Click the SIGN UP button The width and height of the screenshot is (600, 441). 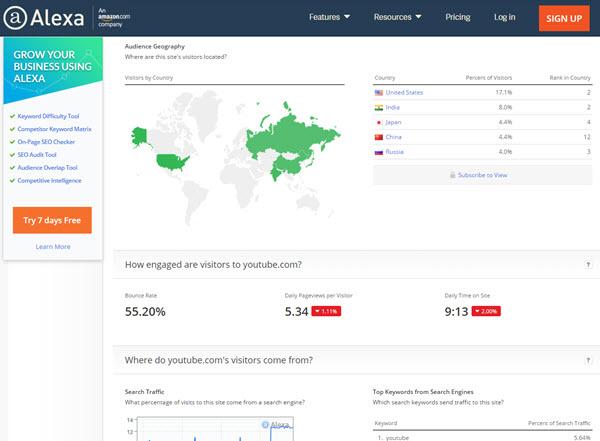pyautogui.click(x=564, y=18)
